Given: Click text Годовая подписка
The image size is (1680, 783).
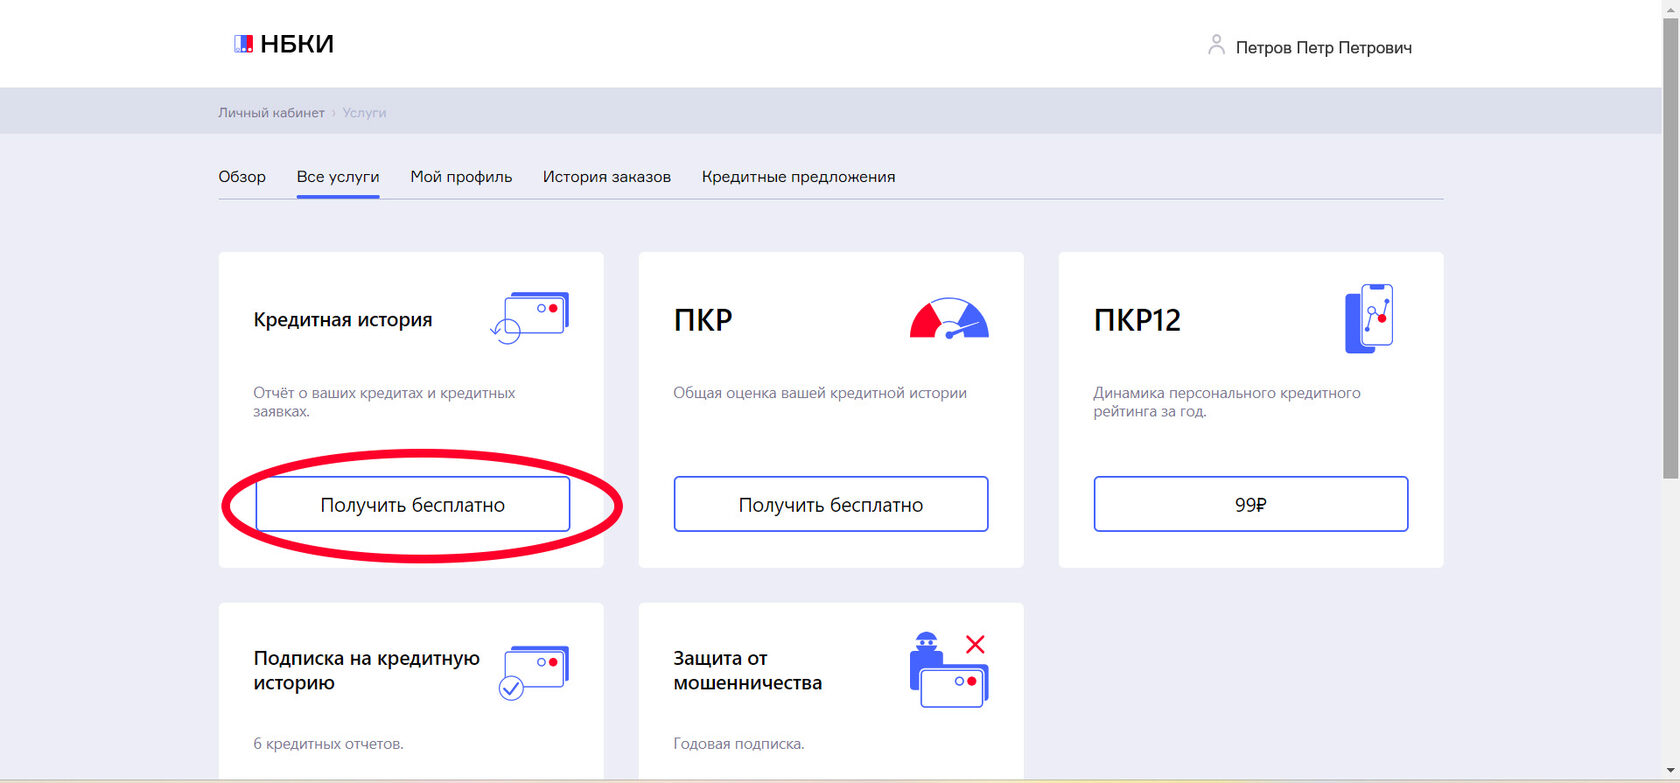Looking at the screenshot, I should [739, 744].
